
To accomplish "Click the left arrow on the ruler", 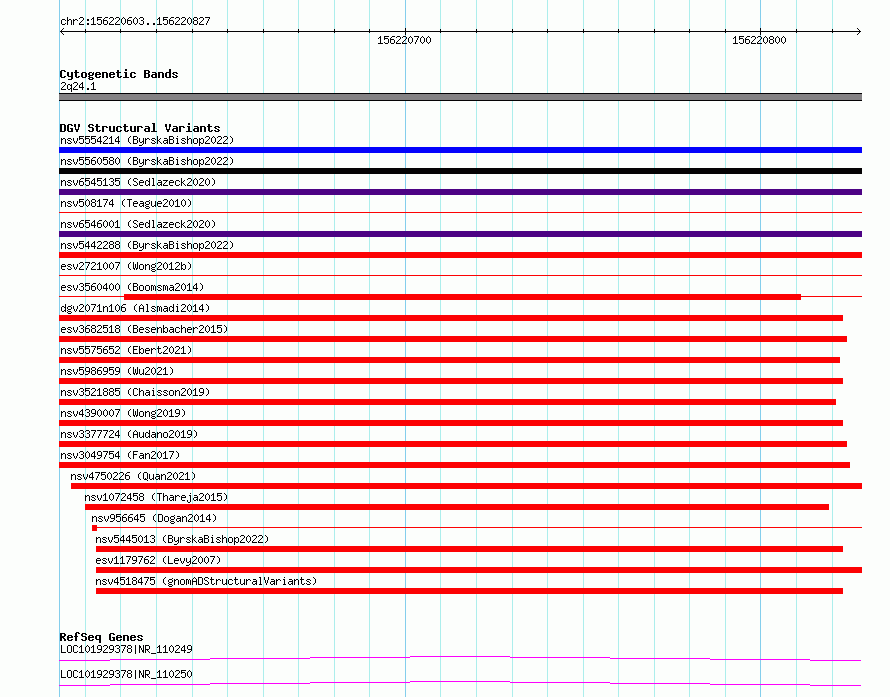I will (62, 31).
